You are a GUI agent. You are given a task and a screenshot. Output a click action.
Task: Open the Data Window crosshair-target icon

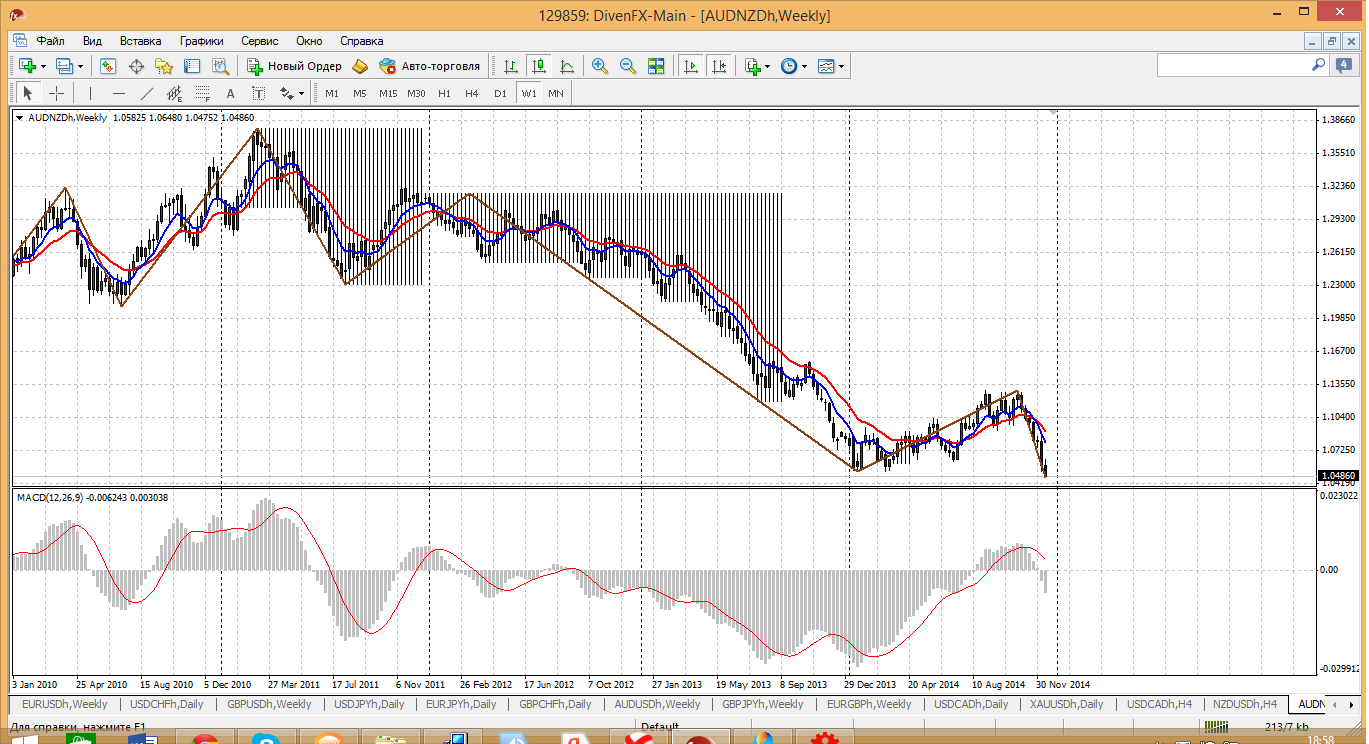click(x=136, y=66)
